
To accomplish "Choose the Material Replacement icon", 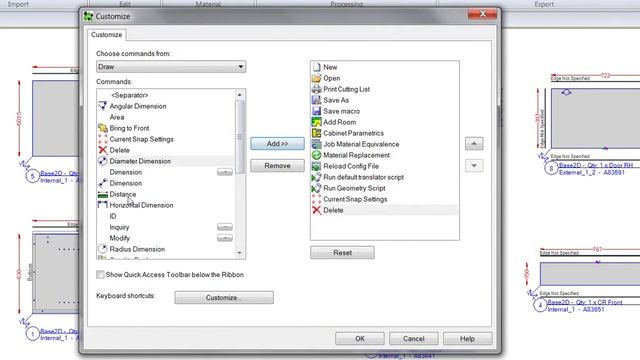I will point(316,155).
